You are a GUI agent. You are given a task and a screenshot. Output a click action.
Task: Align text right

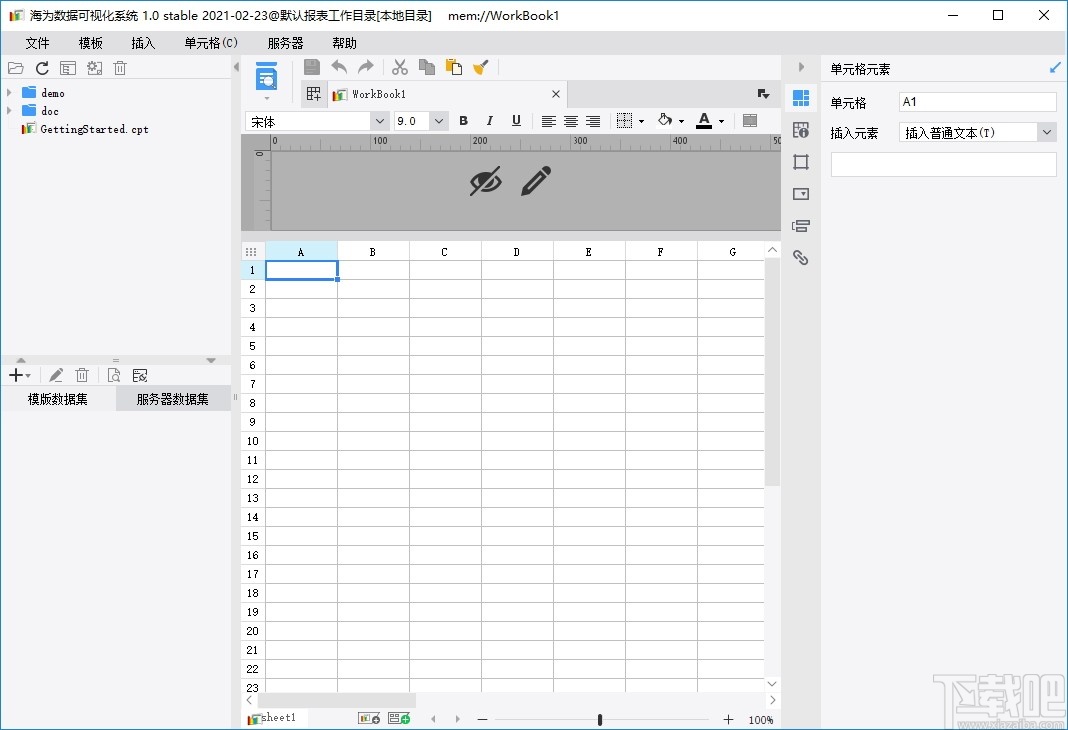[593, 121]
